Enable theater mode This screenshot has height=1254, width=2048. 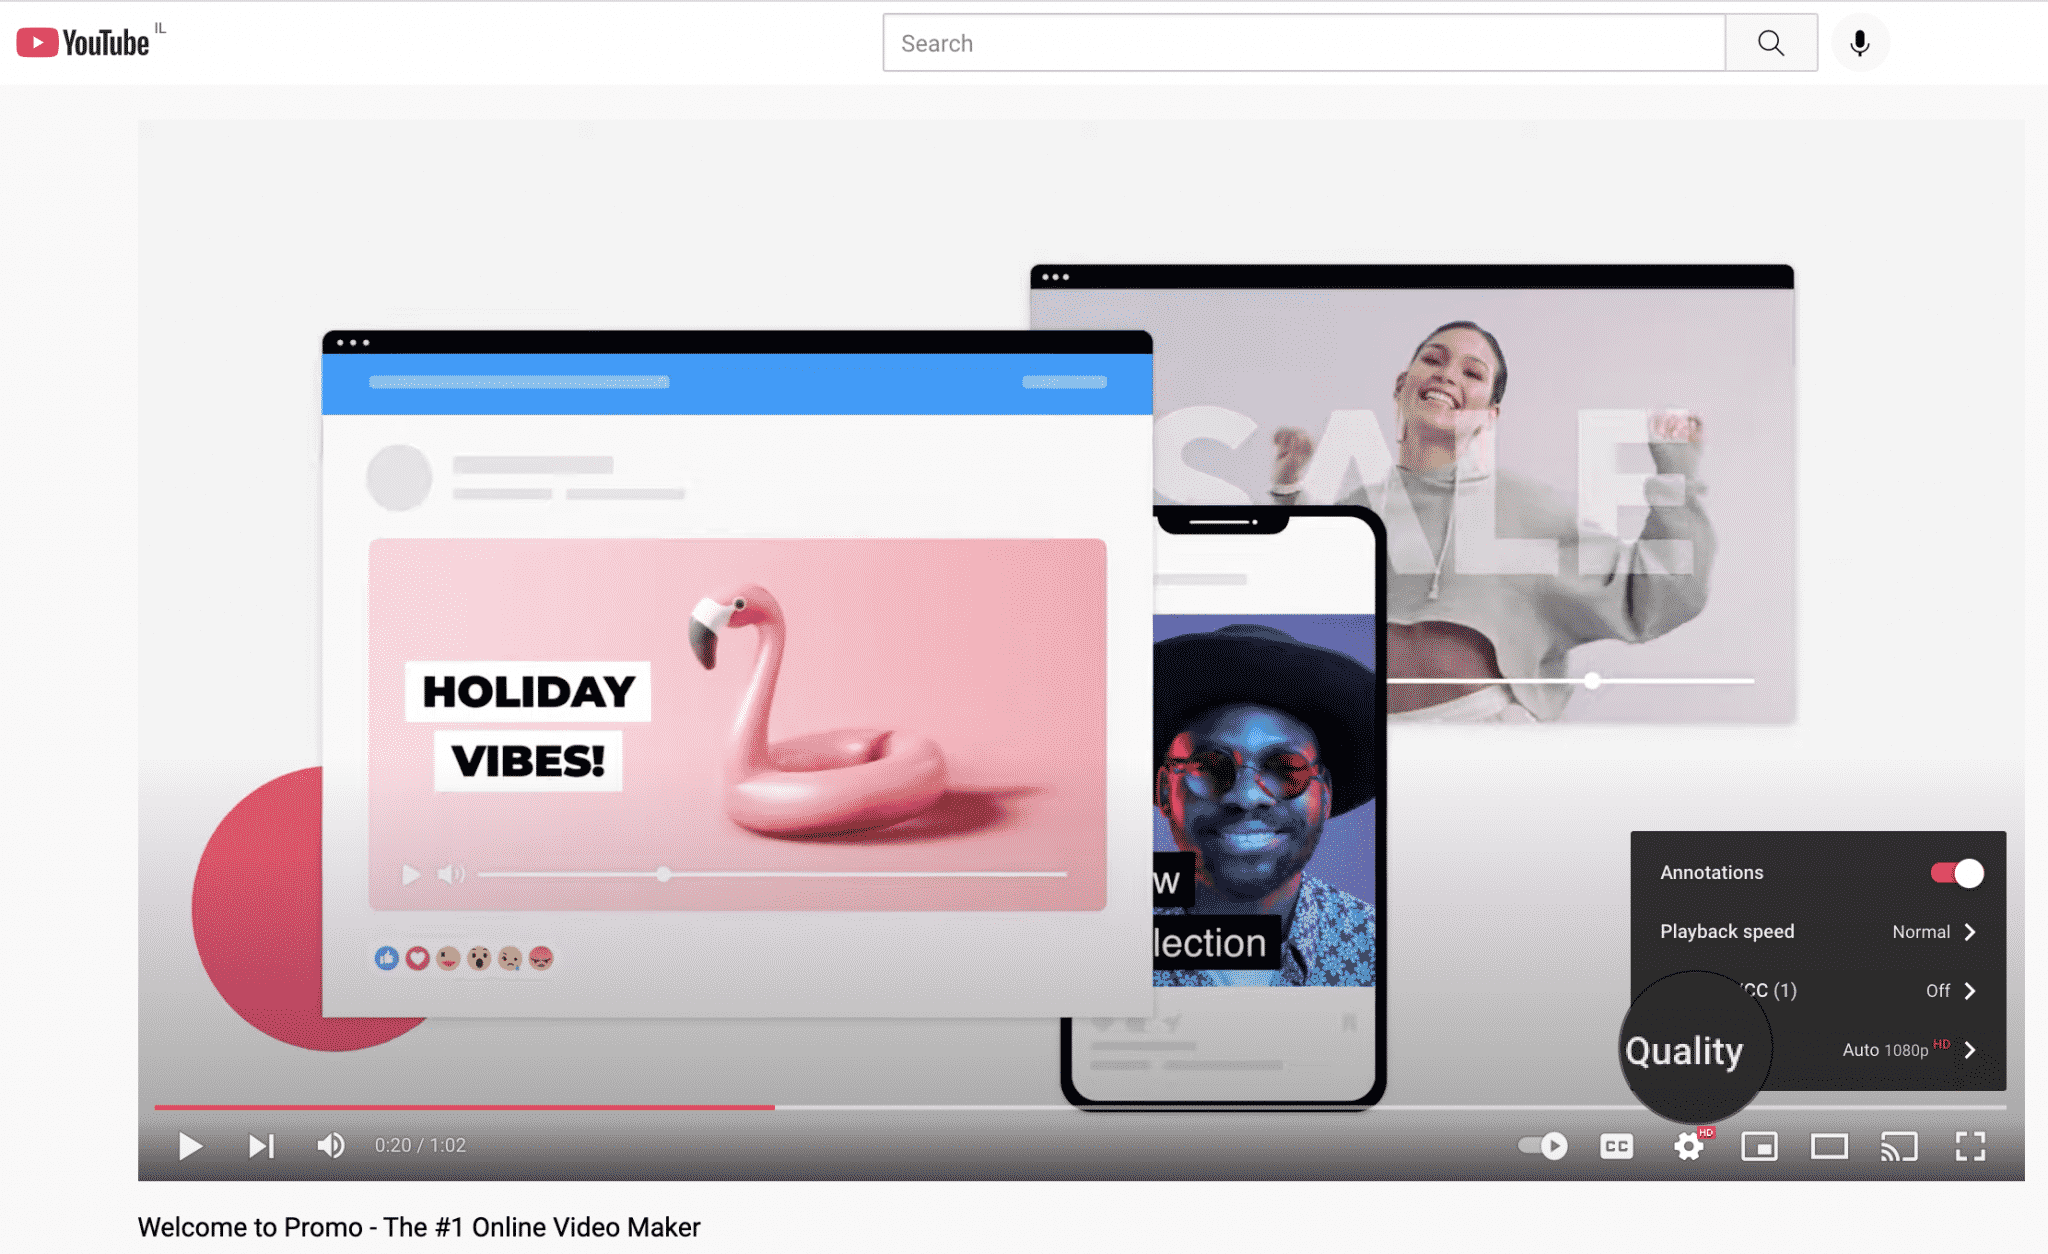(1831, 1146)
